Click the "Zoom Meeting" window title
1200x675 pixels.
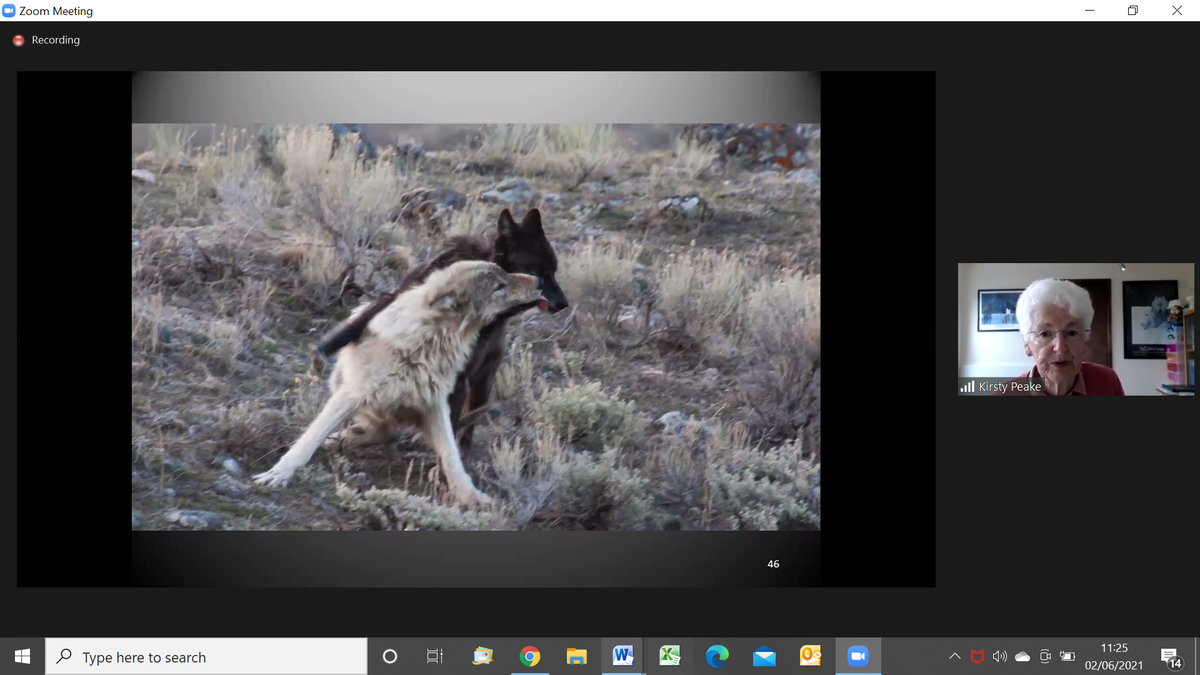click(x=56, y=11)
